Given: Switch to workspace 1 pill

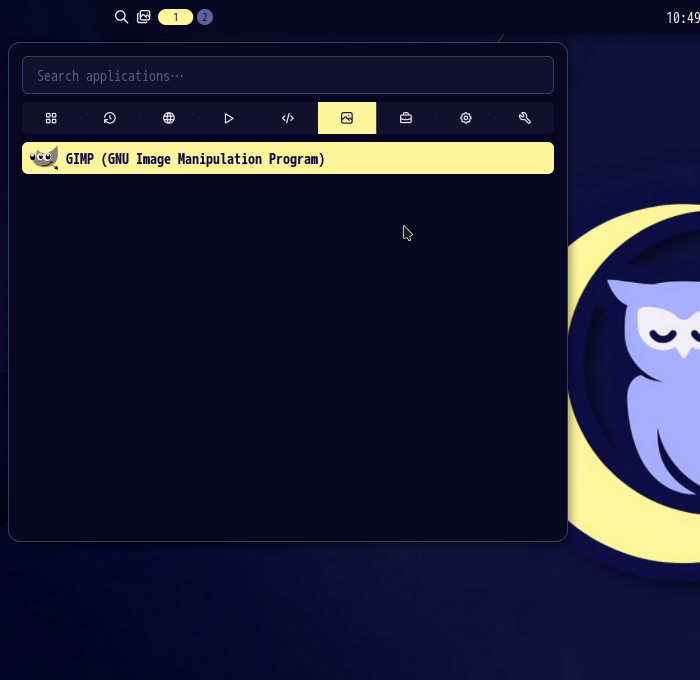Looking at the screenshot, I should tap(175, 17).
